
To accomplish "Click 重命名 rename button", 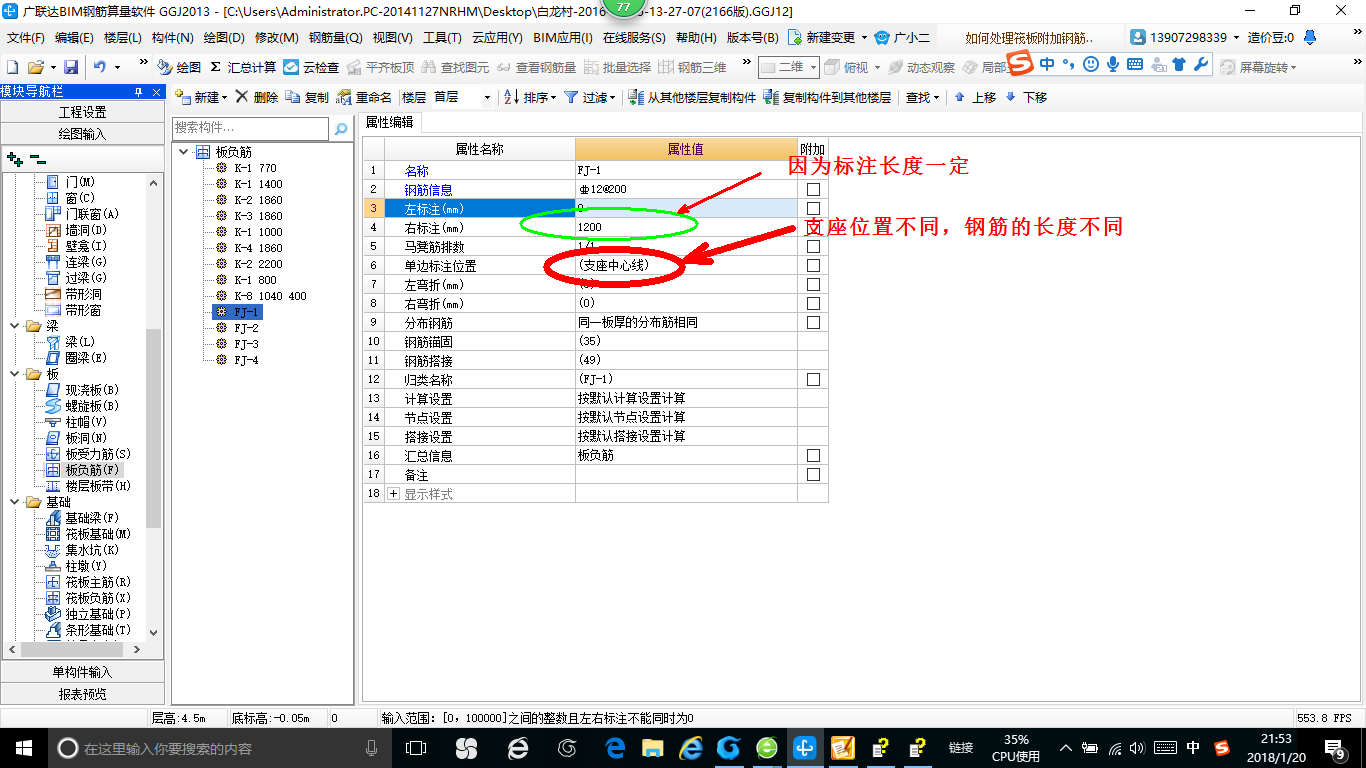I will tap(365, 98).
